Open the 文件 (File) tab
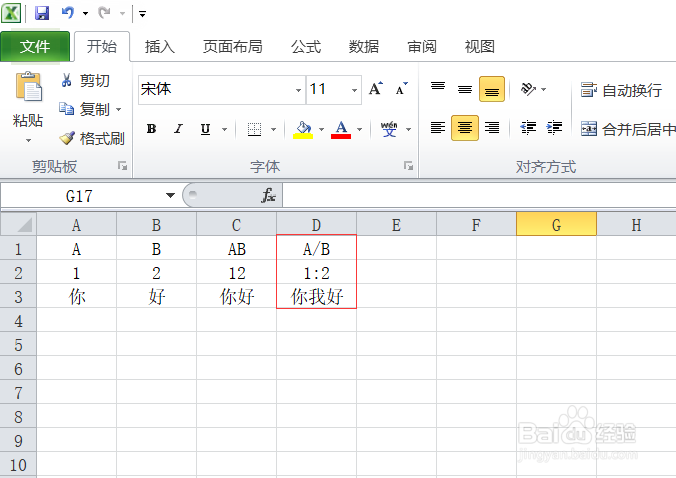Viewport: 676px width, 478px height. click(35, 46)
